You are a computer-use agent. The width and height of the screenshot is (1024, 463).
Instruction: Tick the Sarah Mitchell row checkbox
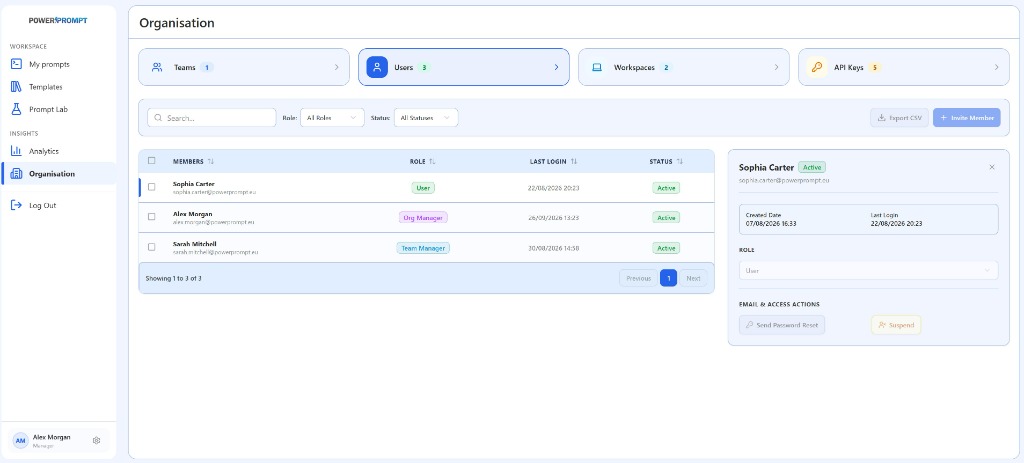pos(152,247)
